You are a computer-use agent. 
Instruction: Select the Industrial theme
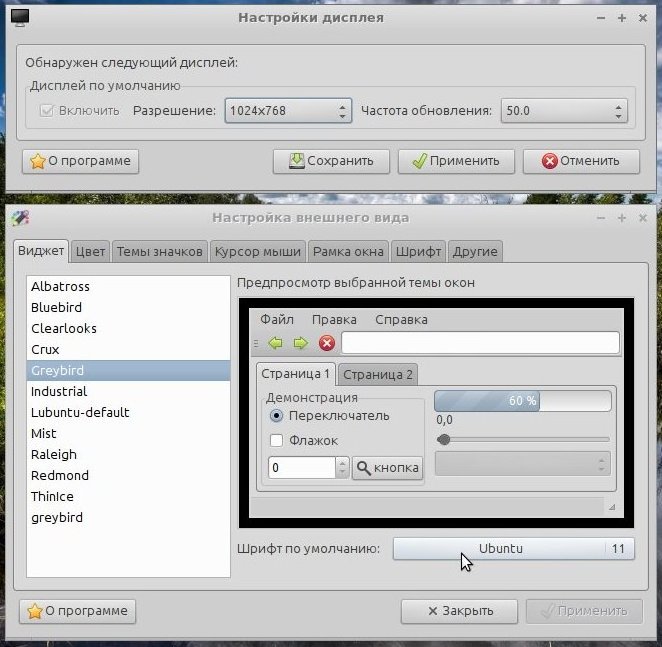coord(128,391)
